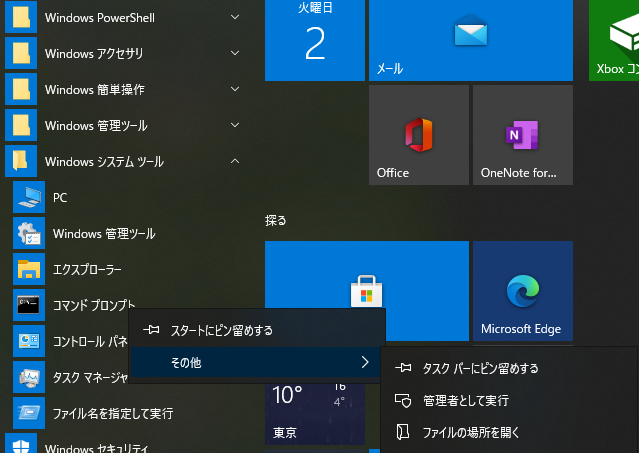The image size is (639, 453).
Task: Collapse the Windows システム ツール chevron
Action: (x=235, y=161)
